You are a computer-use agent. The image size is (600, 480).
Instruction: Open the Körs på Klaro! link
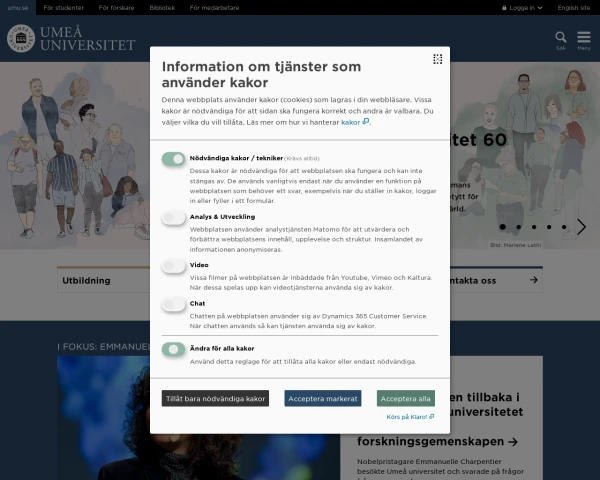pos(410,417)
